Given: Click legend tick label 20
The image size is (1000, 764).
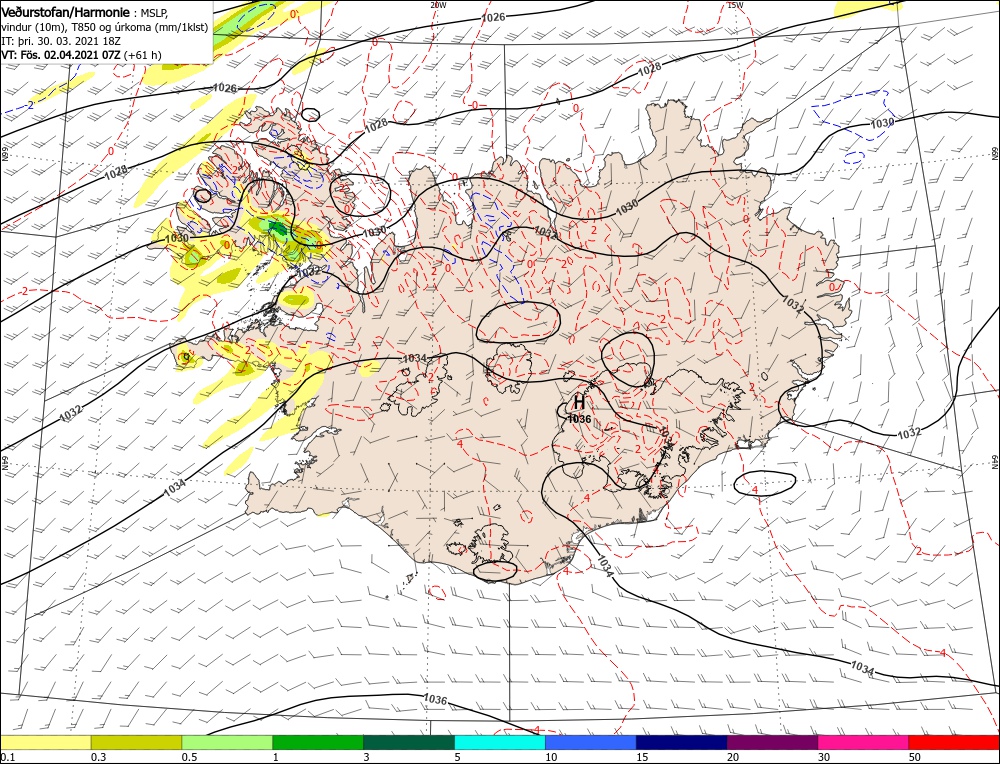Looking at the screenshot, I should [733, 756].
